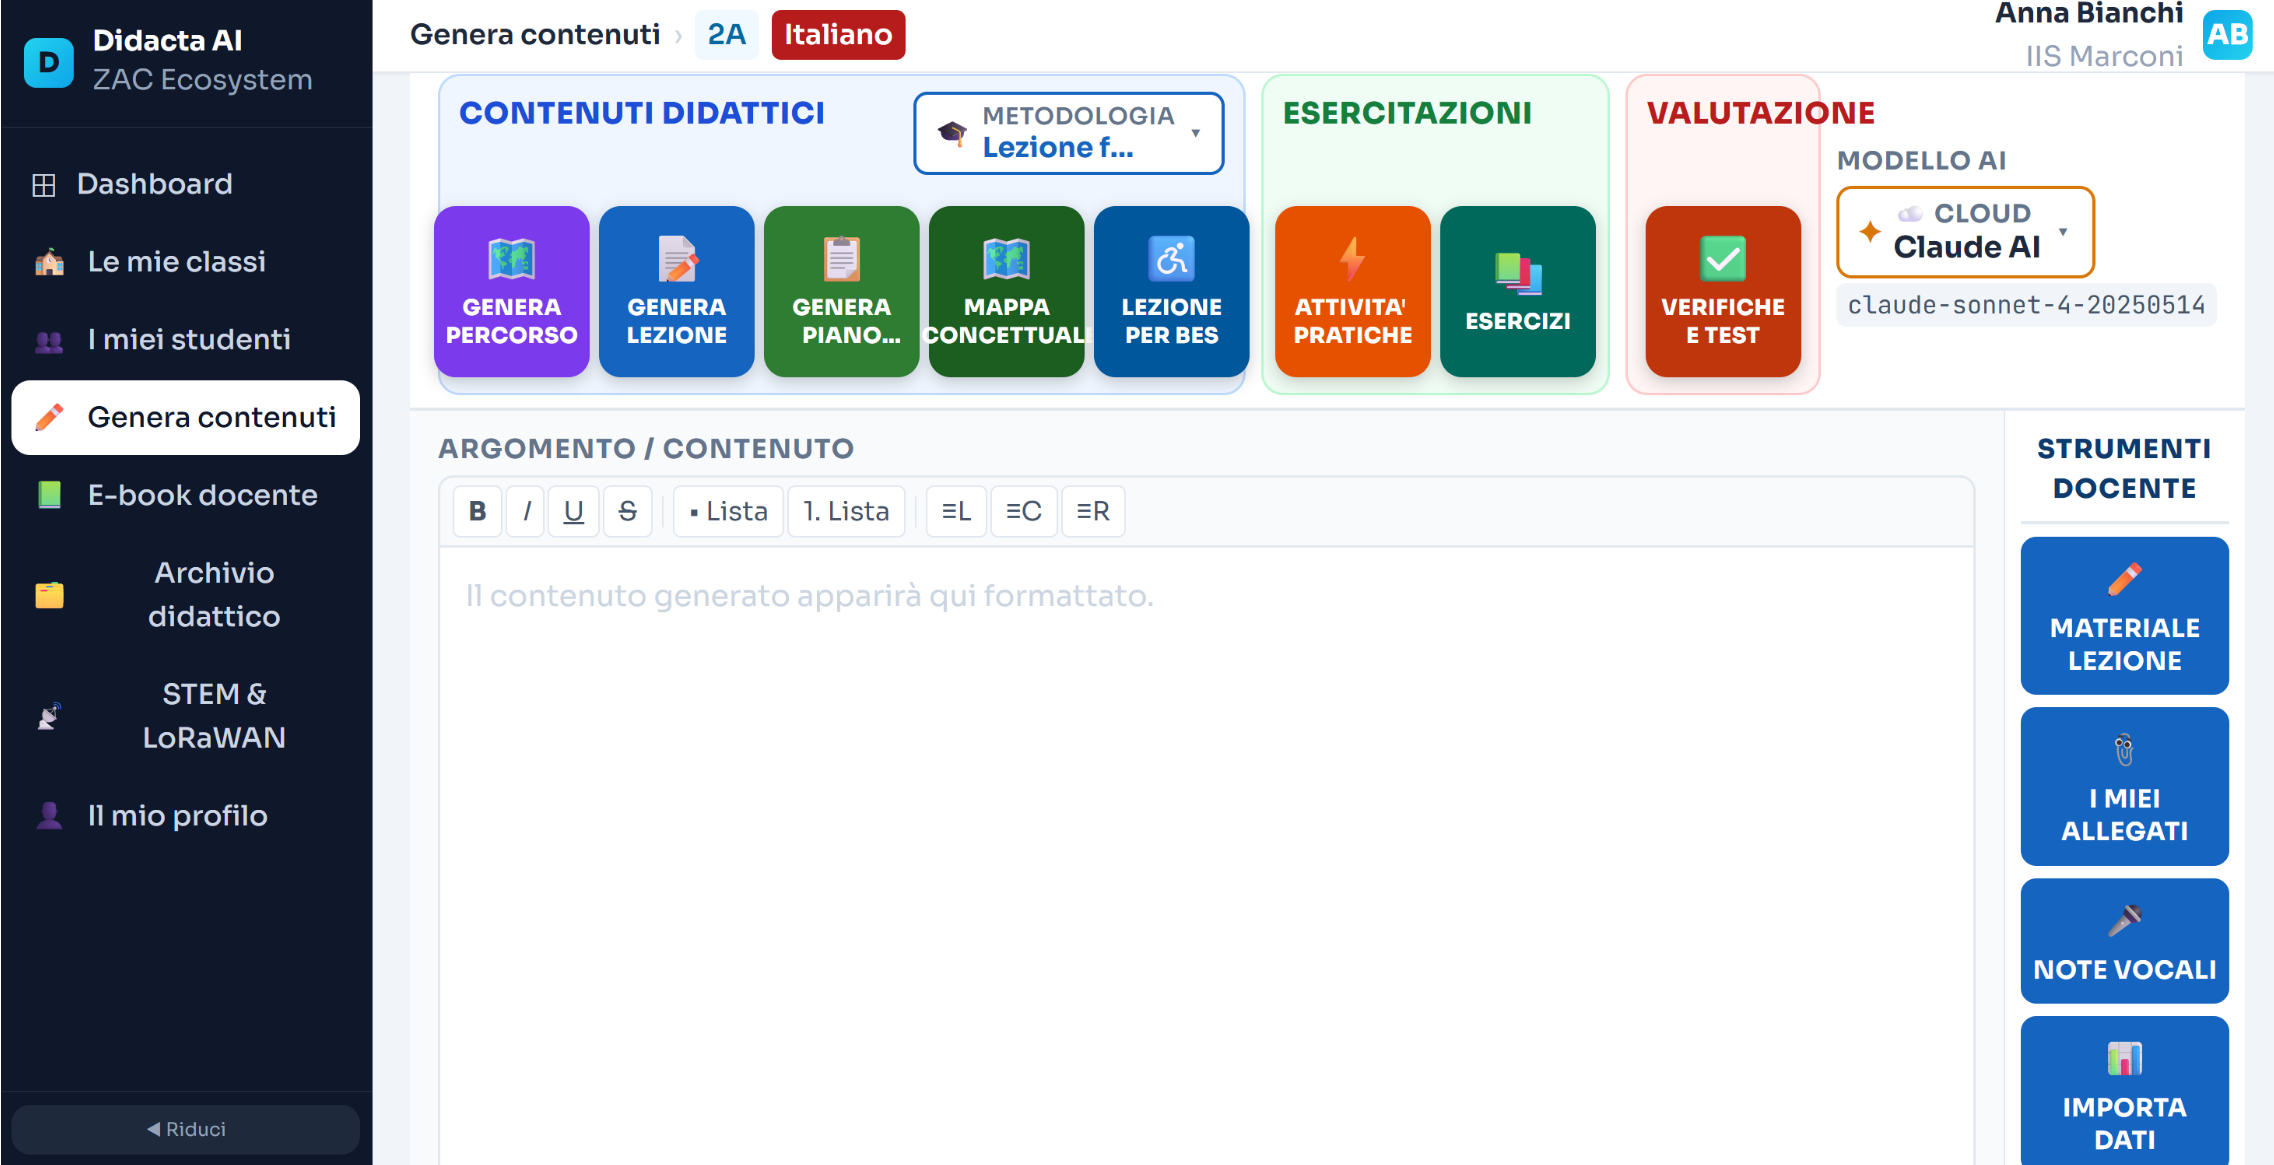Open I Miei Allegati attachments
Viewport: 2274px width, 1165px height.
tap(2124, 786)
